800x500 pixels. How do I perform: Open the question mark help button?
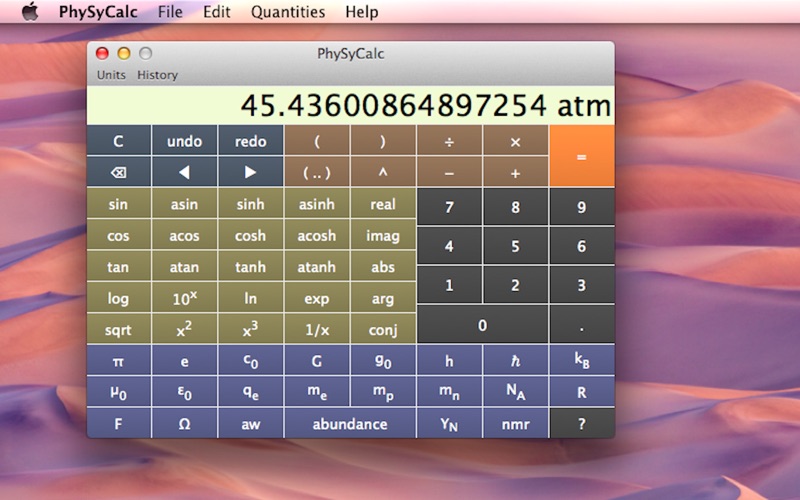582,423
